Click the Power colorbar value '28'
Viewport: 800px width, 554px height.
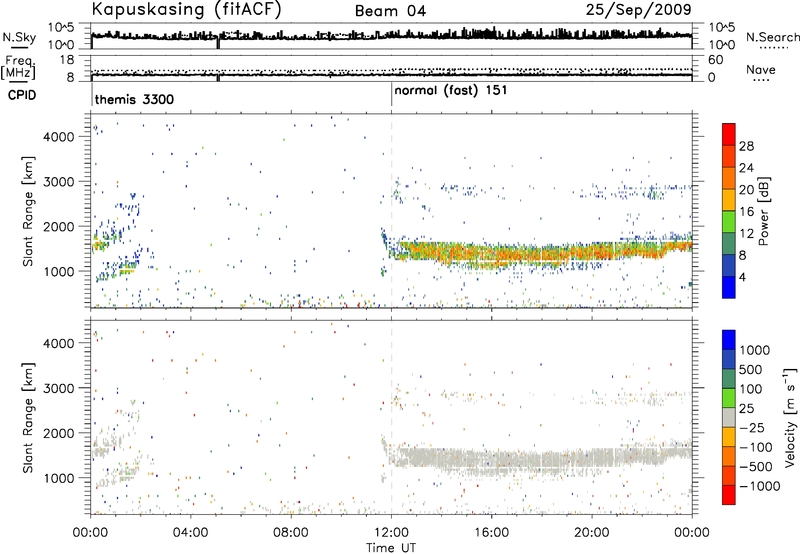(x=746, y=146)
